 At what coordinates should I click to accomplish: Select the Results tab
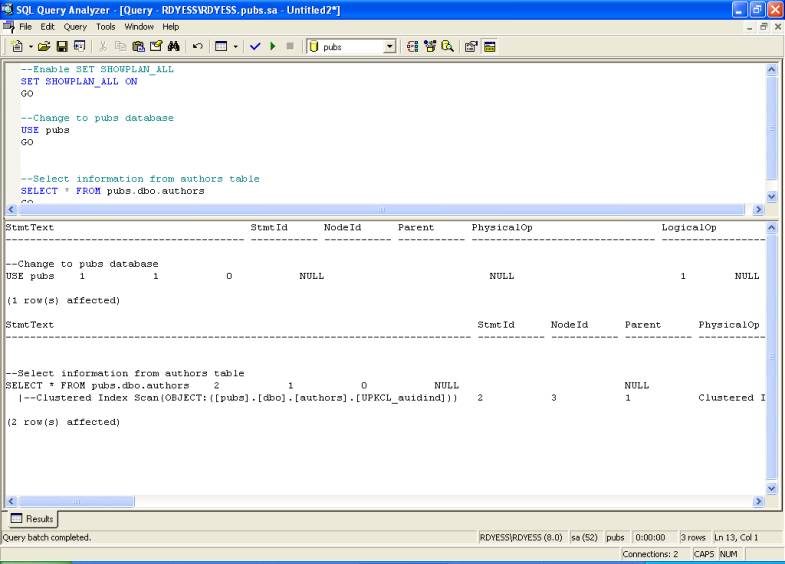coord(33,519)
